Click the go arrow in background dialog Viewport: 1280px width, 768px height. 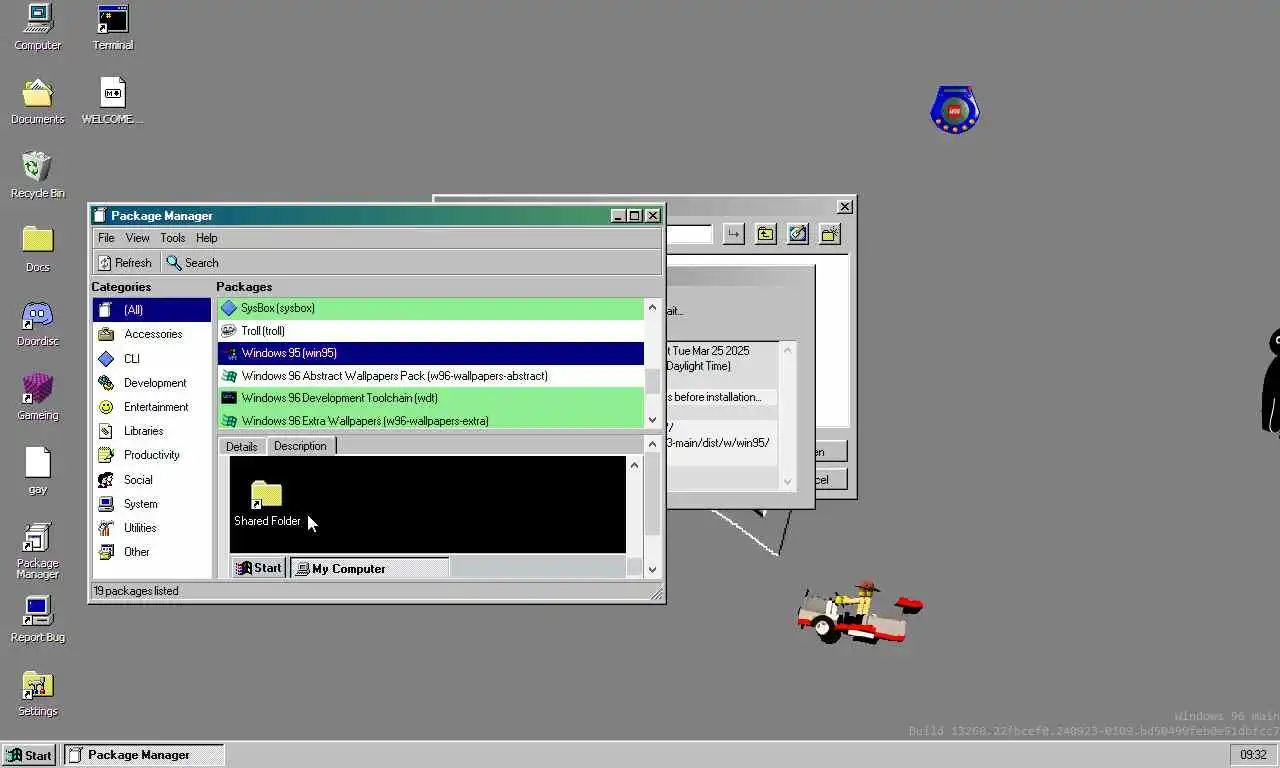pyautogui.click(x=734, y=234)
